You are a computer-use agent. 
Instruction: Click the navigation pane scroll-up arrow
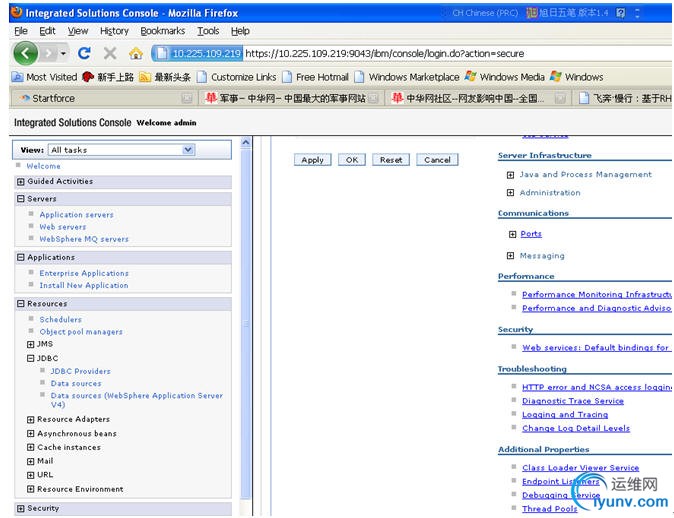246,142
